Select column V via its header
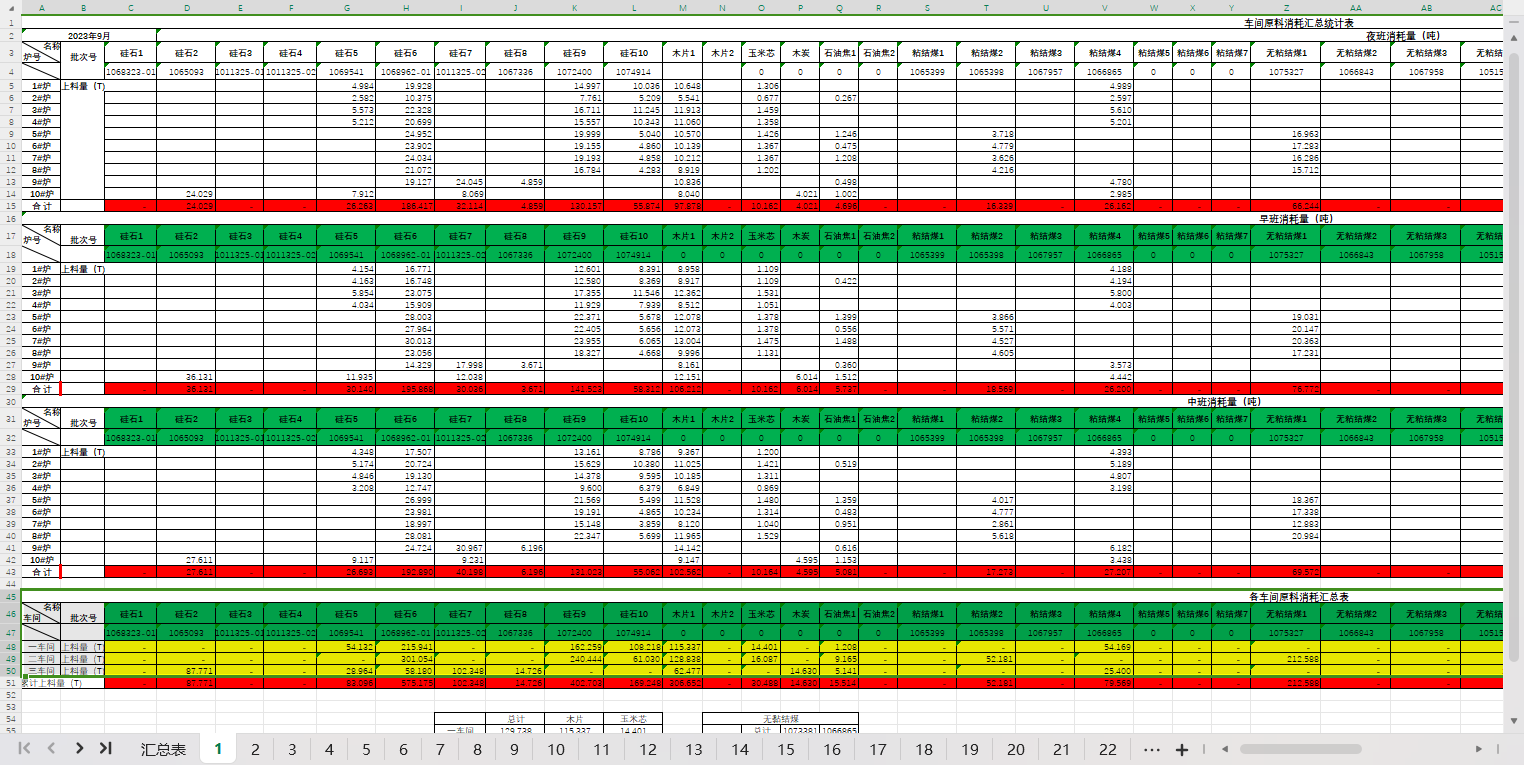The image size is (1524, 765). pyautogui.click(x=1104, y=7)
